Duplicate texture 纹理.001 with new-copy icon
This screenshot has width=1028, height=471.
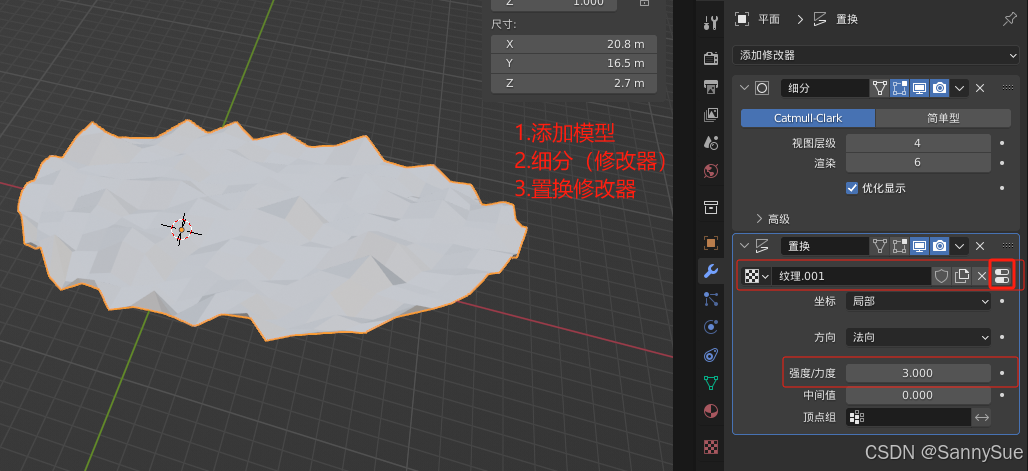click(962, 276)
